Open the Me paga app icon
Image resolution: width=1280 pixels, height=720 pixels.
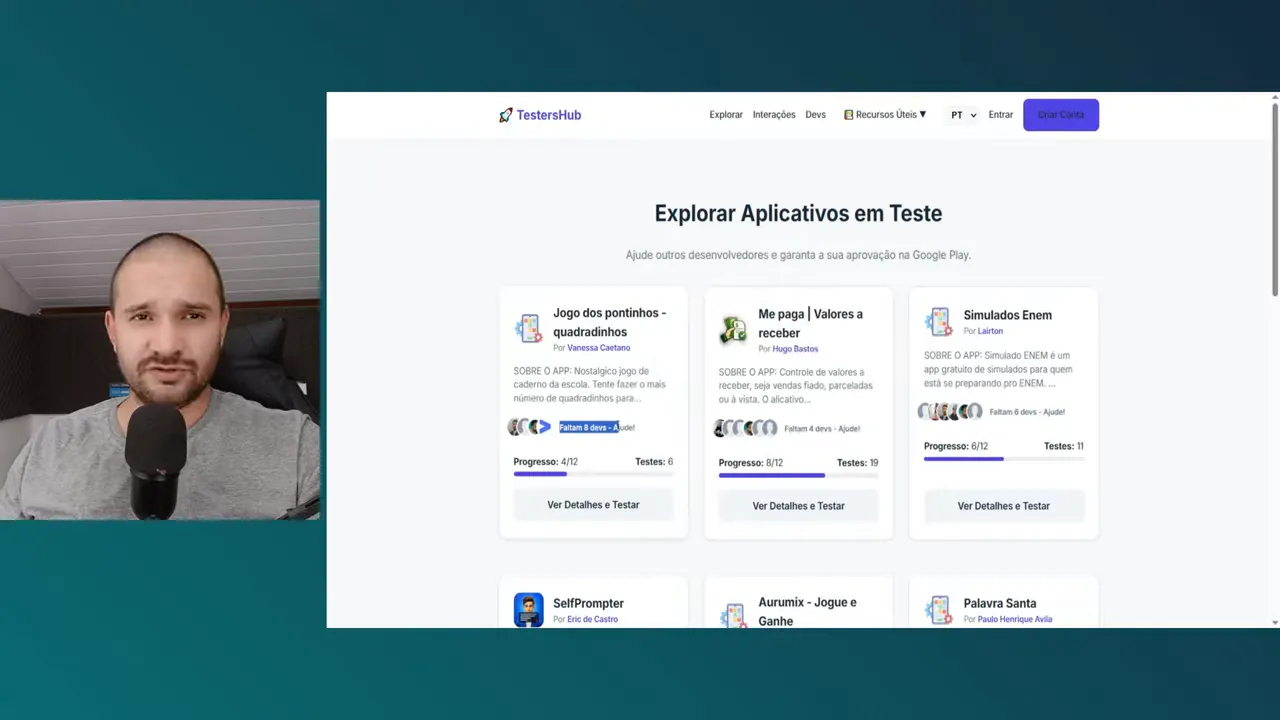tap(733, 329)
